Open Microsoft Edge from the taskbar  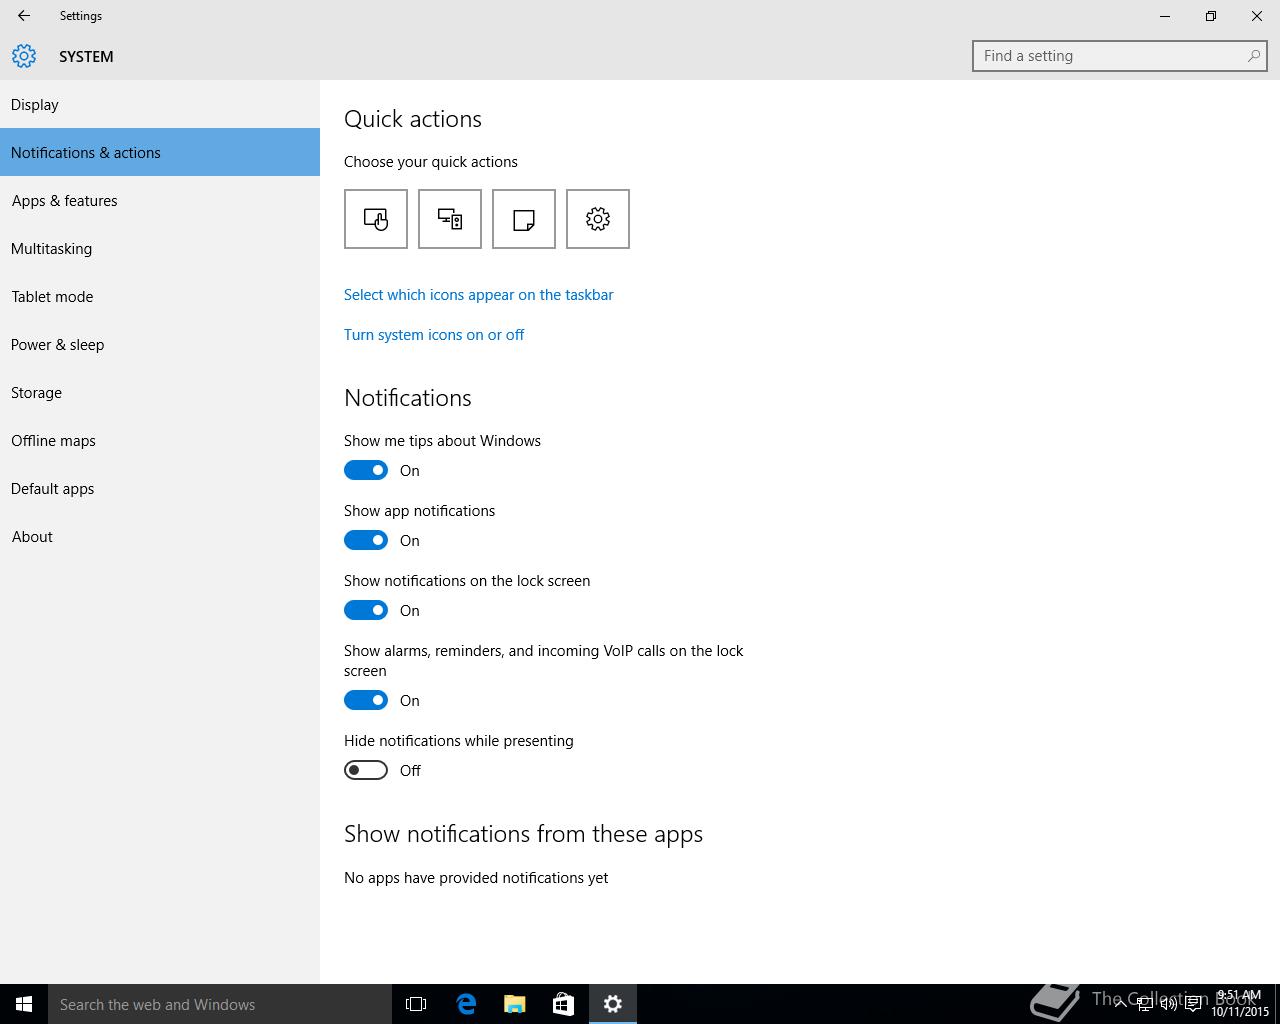click(x=466, y=1004)
